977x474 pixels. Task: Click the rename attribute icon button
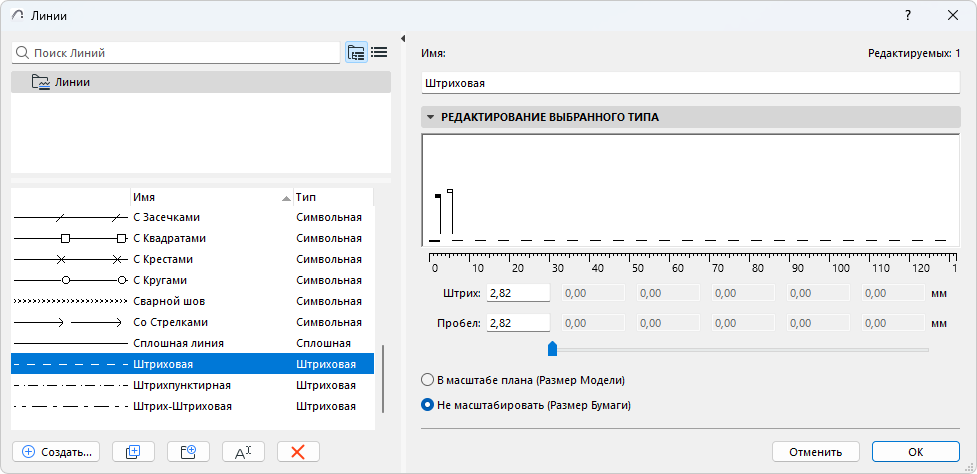click(x=243, y=452)
